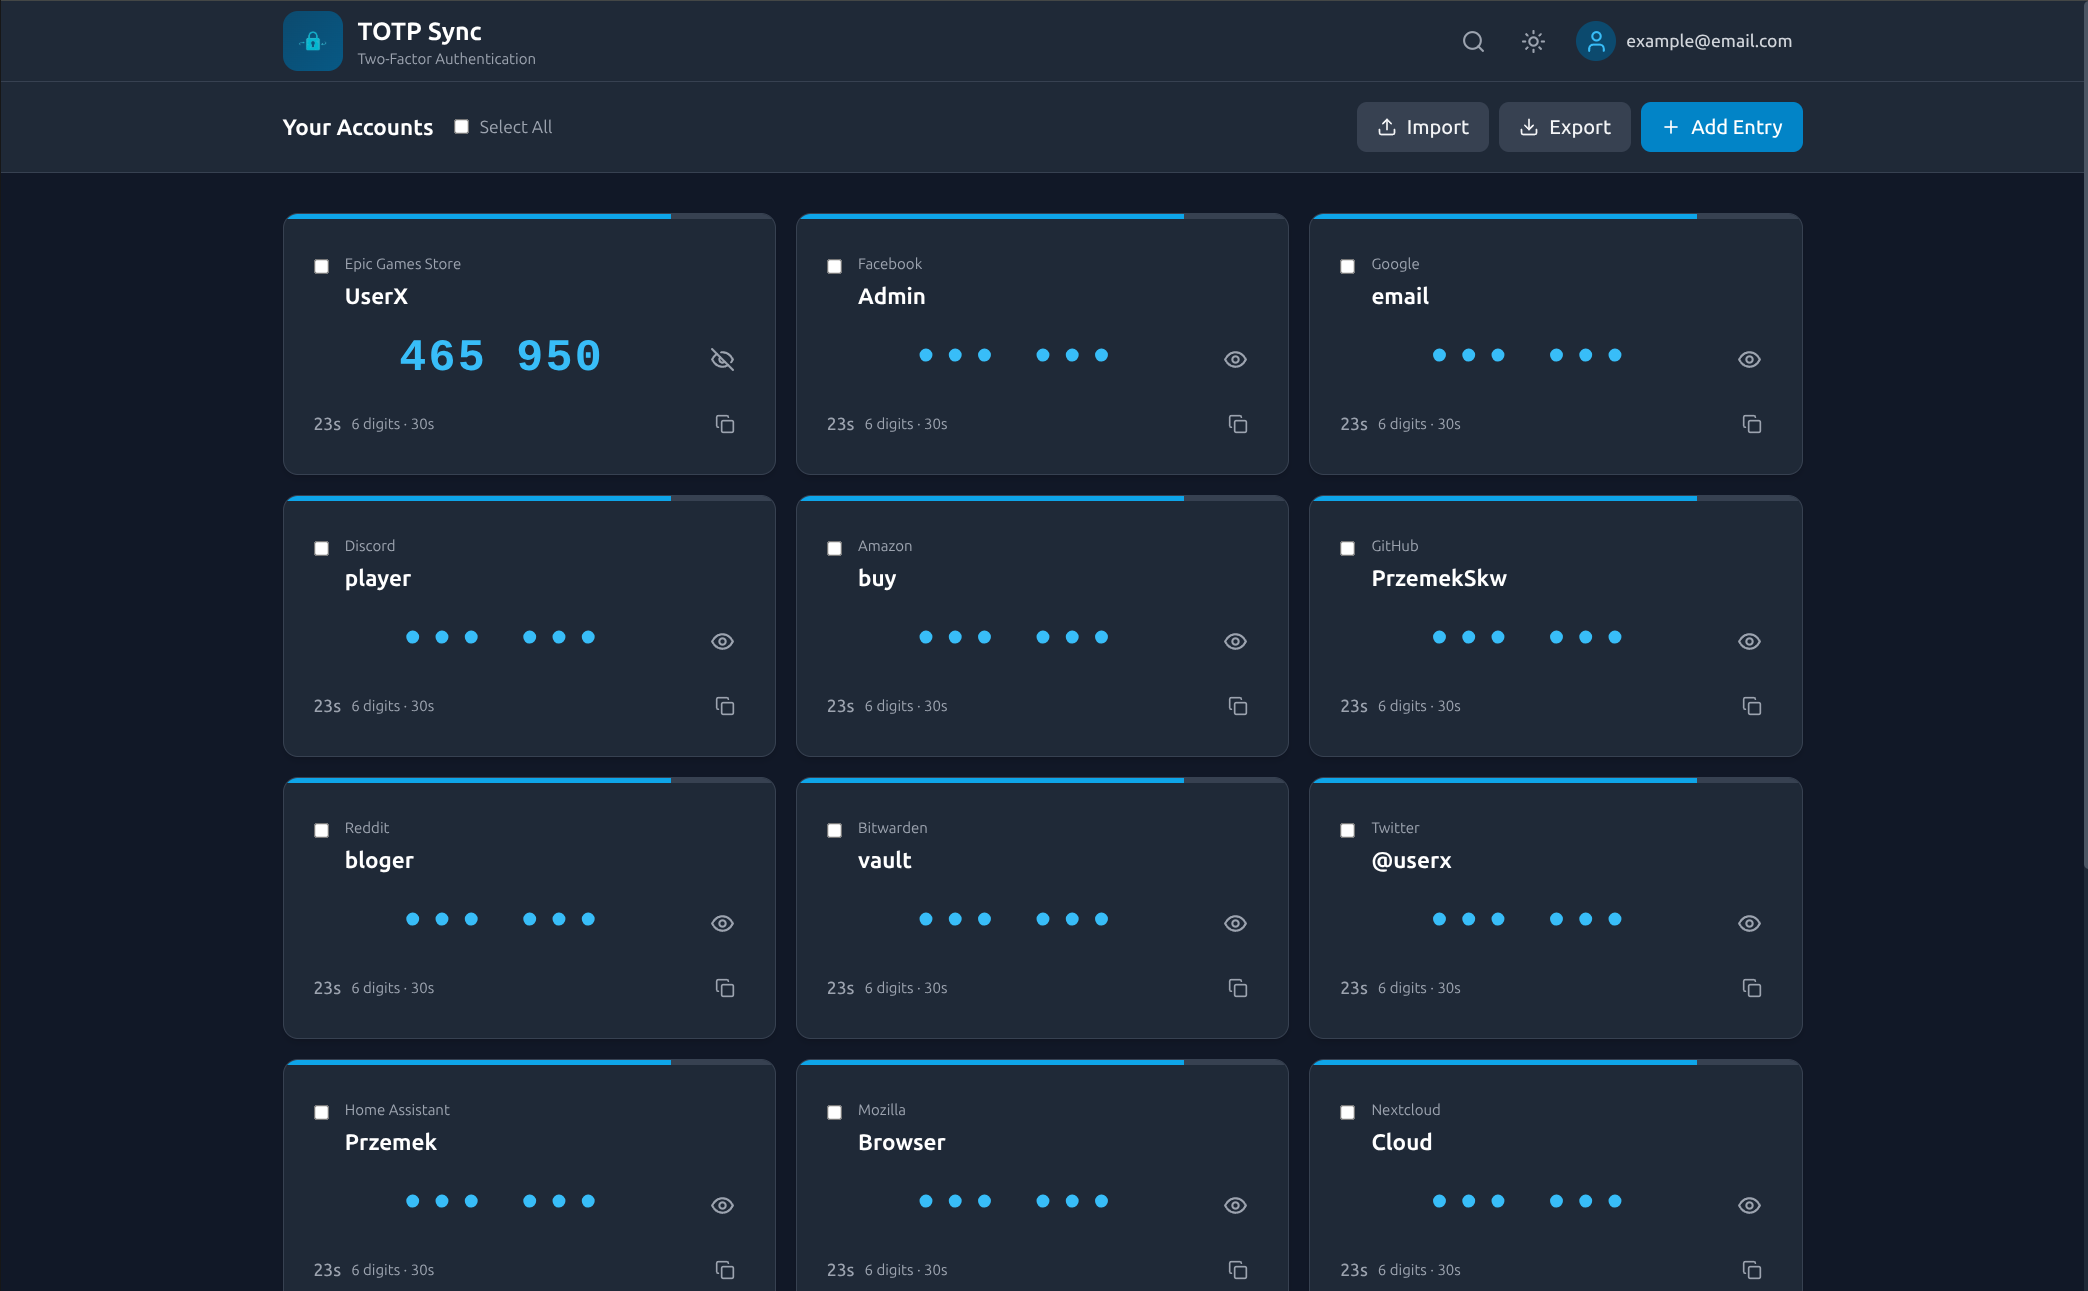Click the Export button
This screenshot has width=2088, height=1291.
pos(1564,127)
